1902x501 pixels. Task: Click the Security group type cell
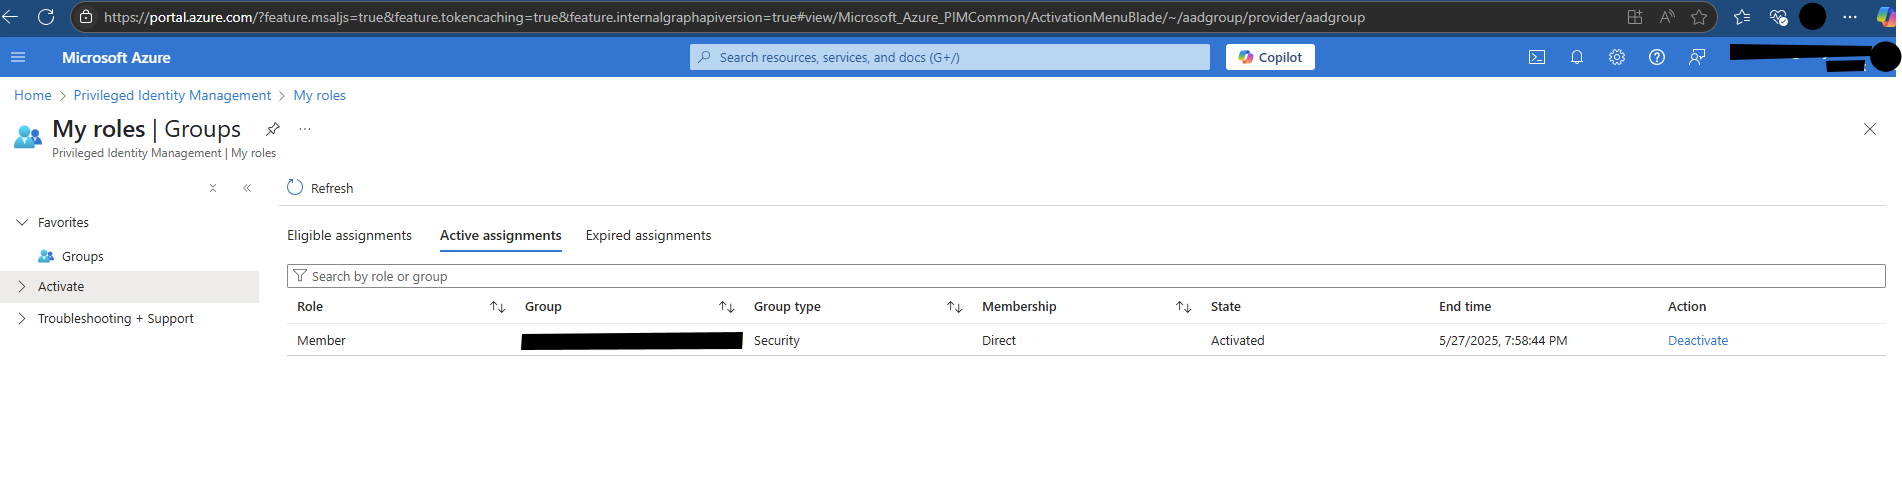[x=777, y=340]
